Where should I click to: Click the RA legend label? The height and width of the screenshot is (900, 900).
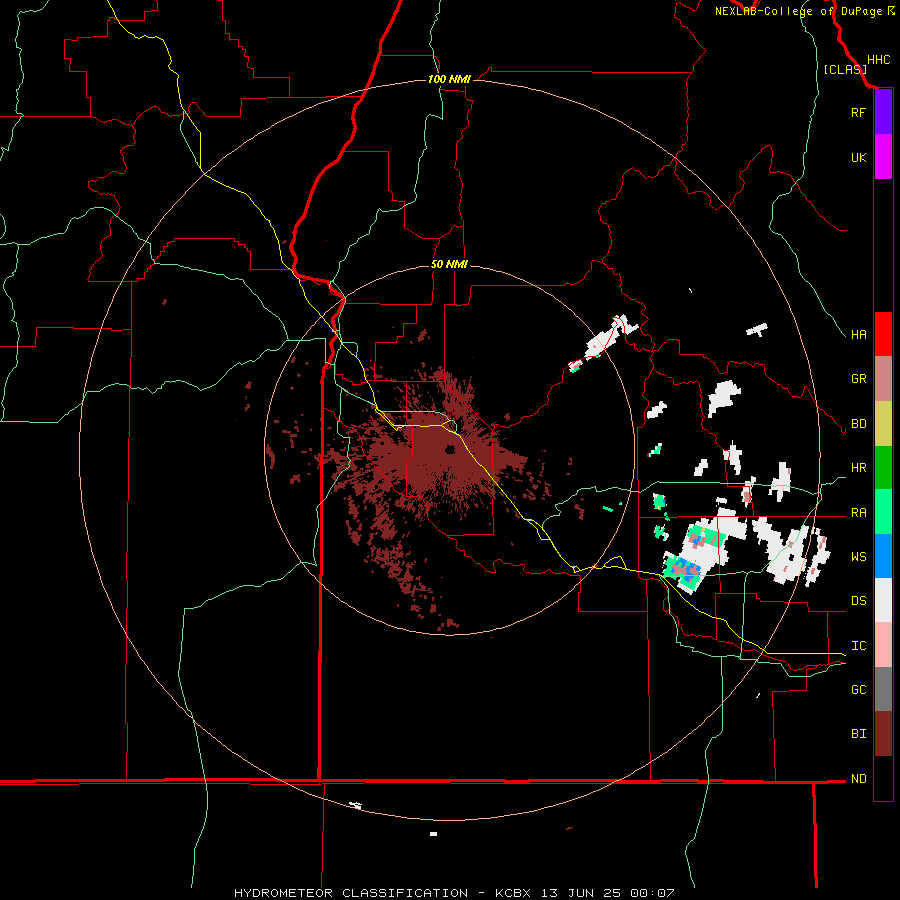858,513
